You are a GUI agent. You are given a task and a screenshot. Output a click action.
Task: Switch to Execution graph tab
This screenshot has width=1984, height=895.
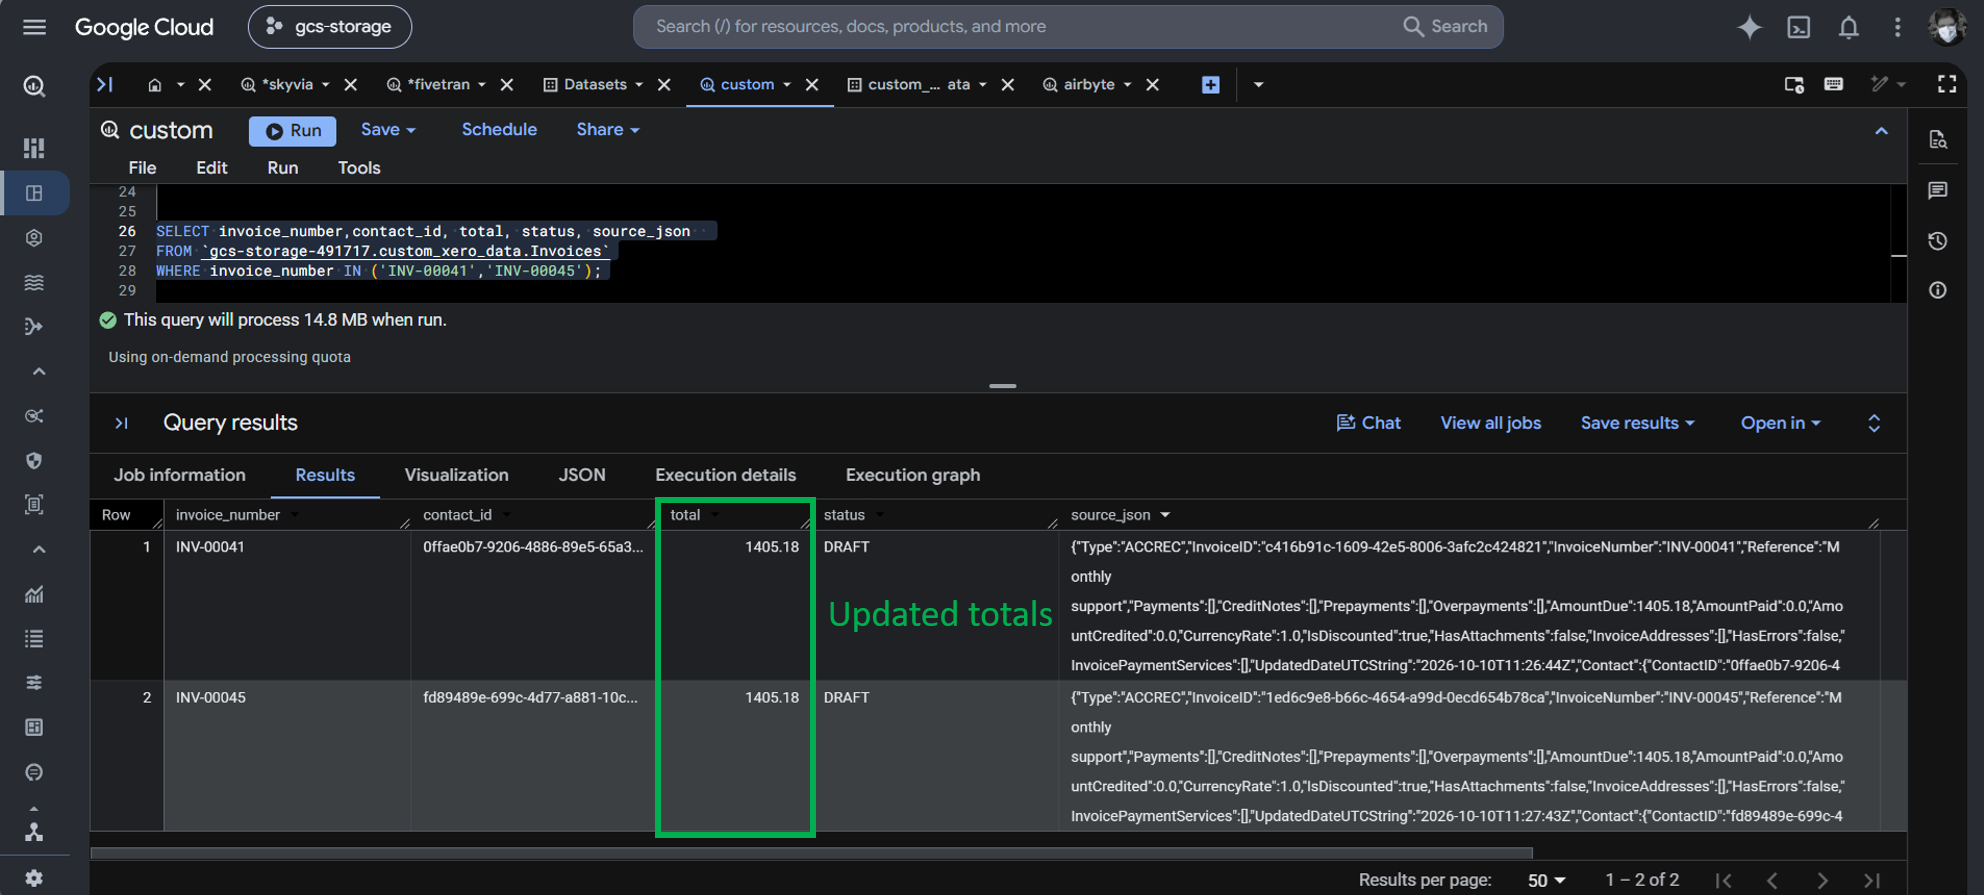912,475
